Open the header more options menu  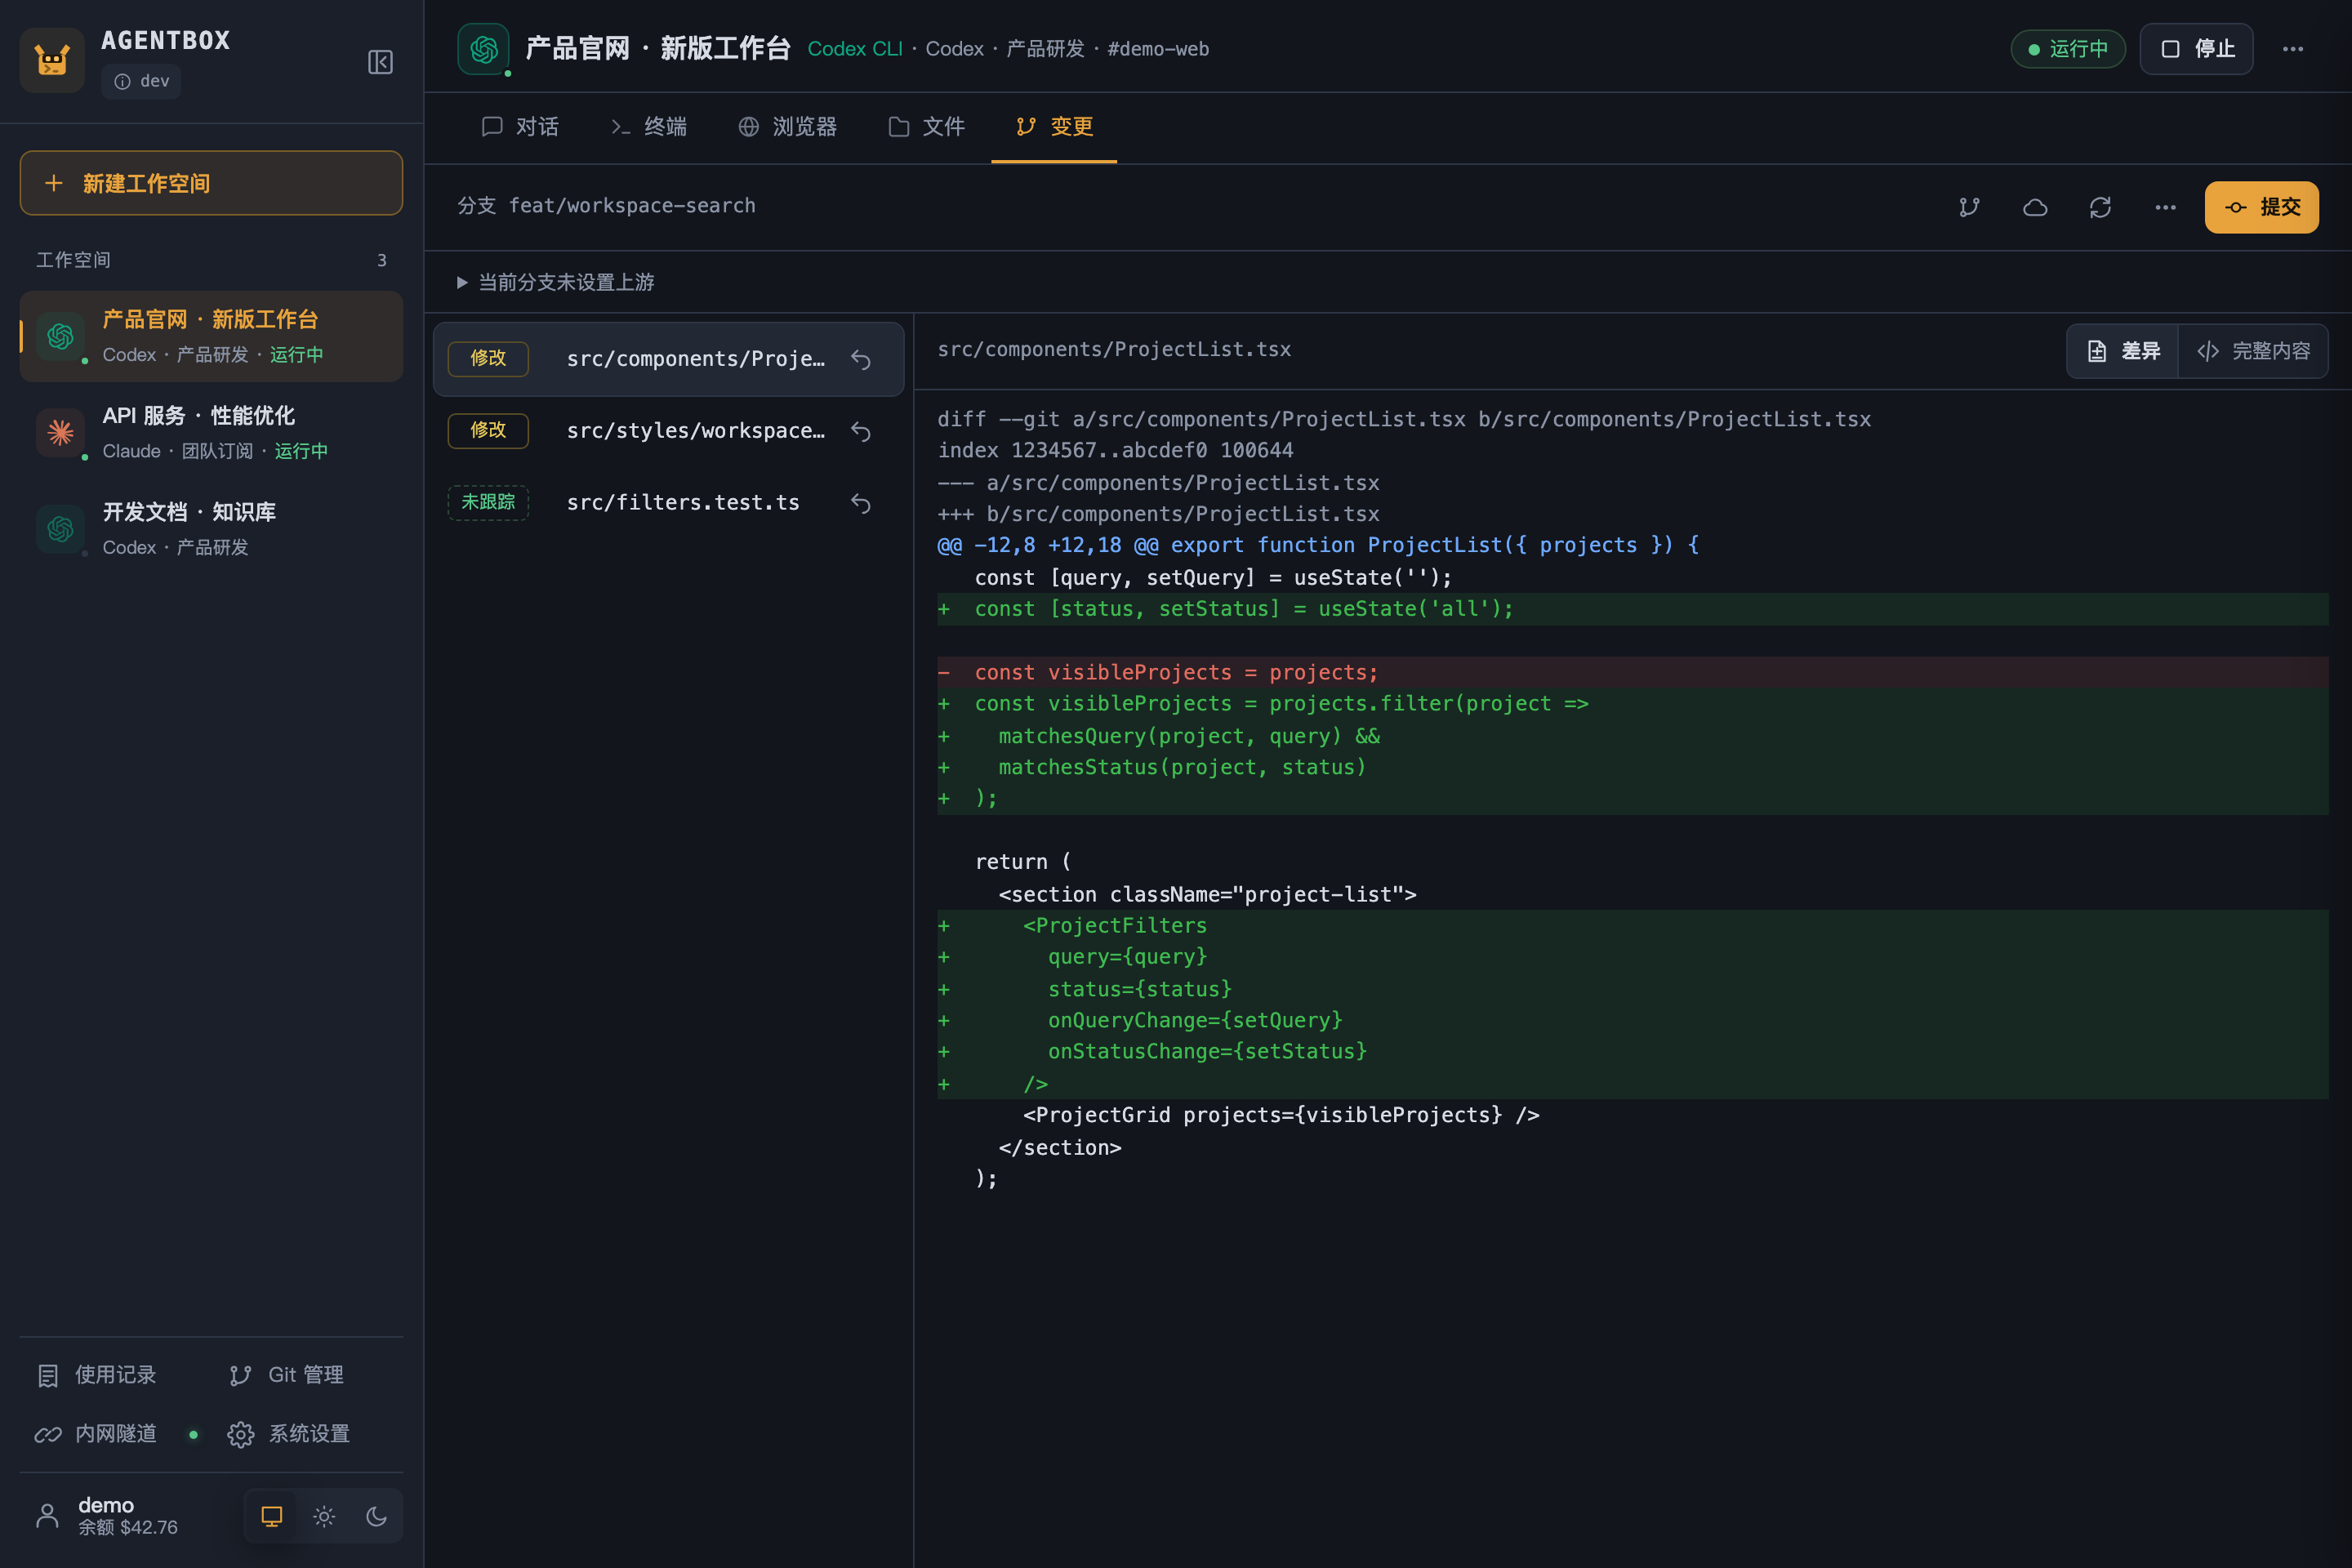coord(2293,49)
